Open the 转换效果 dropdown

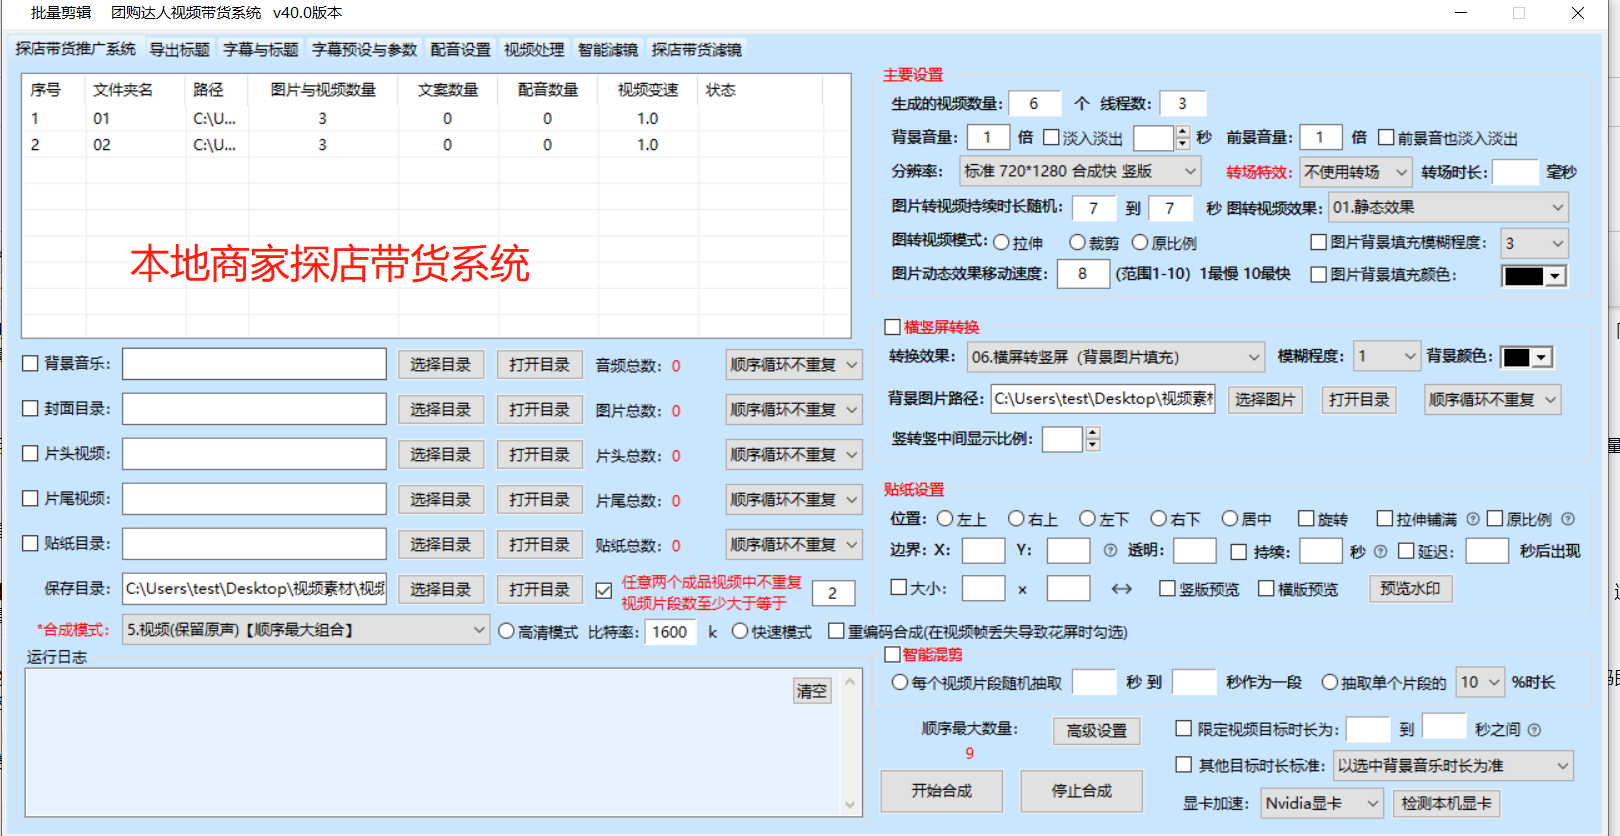click(x=1116, y=357)
